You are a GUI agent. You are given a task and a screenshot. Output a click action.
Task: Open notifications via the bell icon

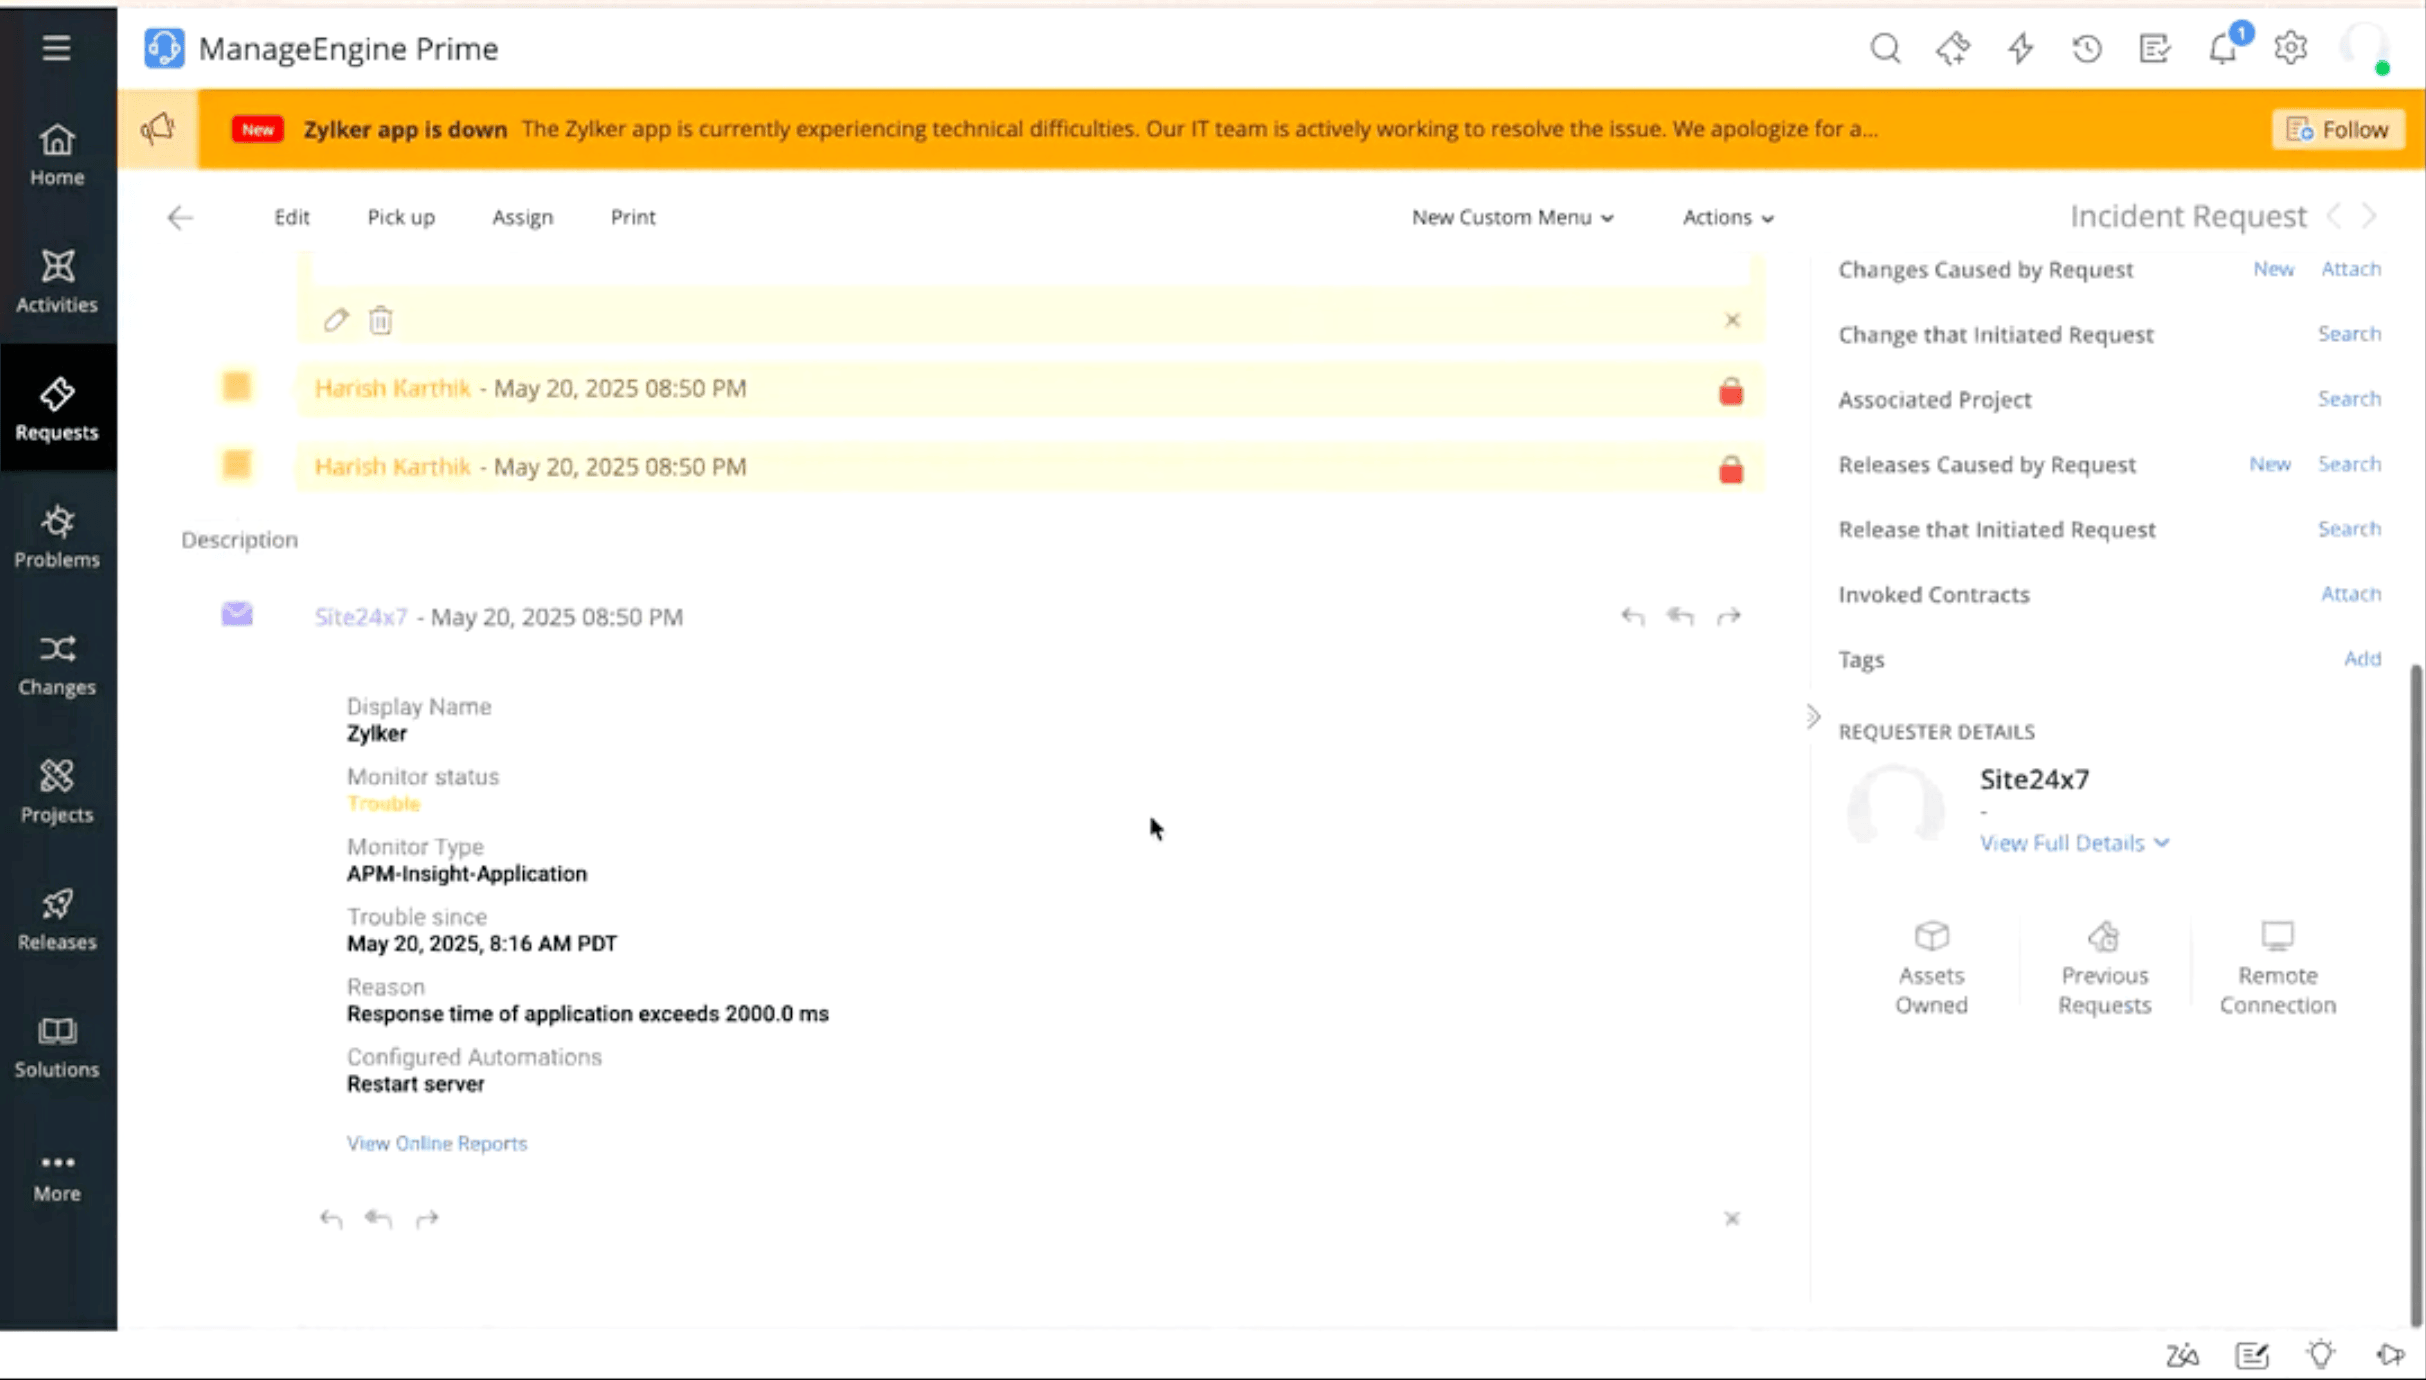pos(2222,47)
